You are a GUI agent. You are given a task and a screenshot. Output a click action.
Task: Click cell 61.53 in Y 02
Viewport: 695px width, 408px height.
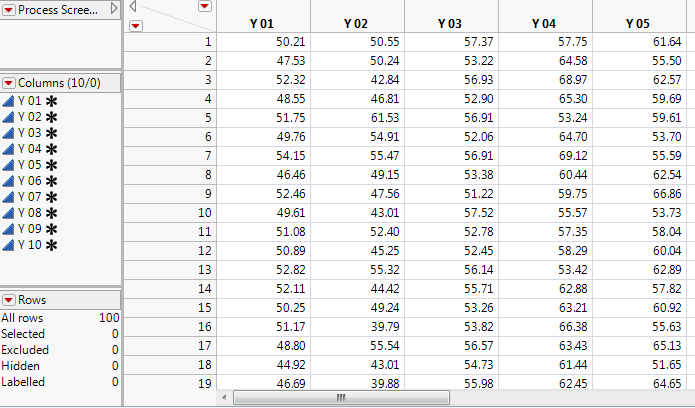click(357, 118)
